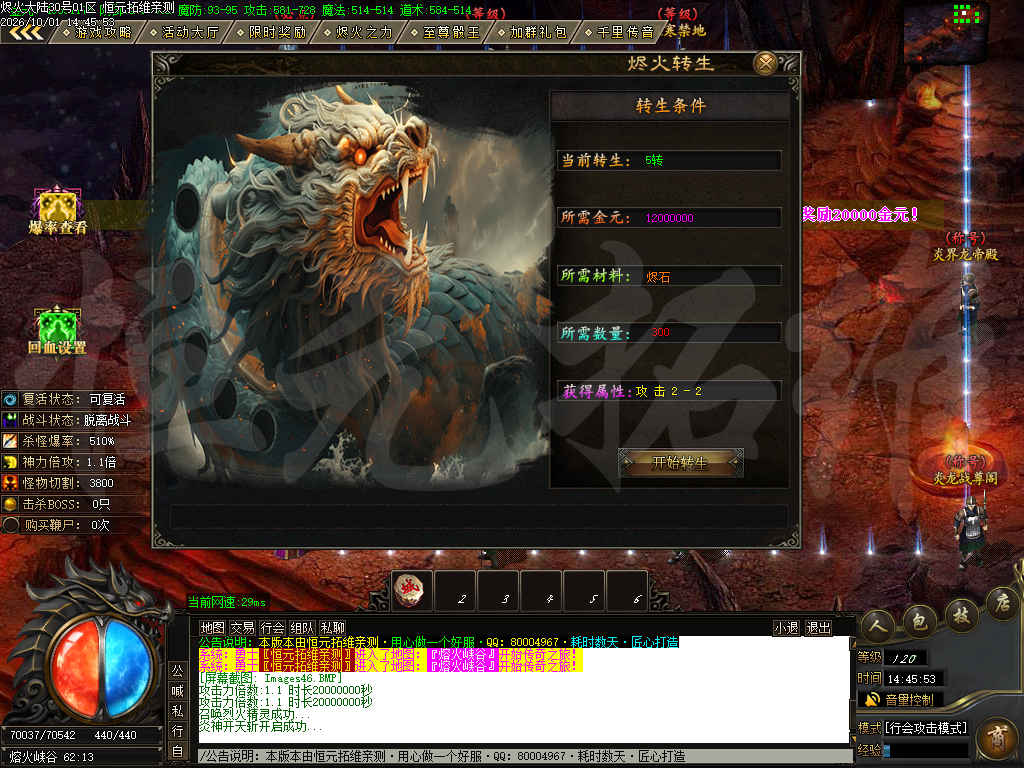1024x768 pixels.
Task: Click the 行会 guild button
Action: point(272,628)
